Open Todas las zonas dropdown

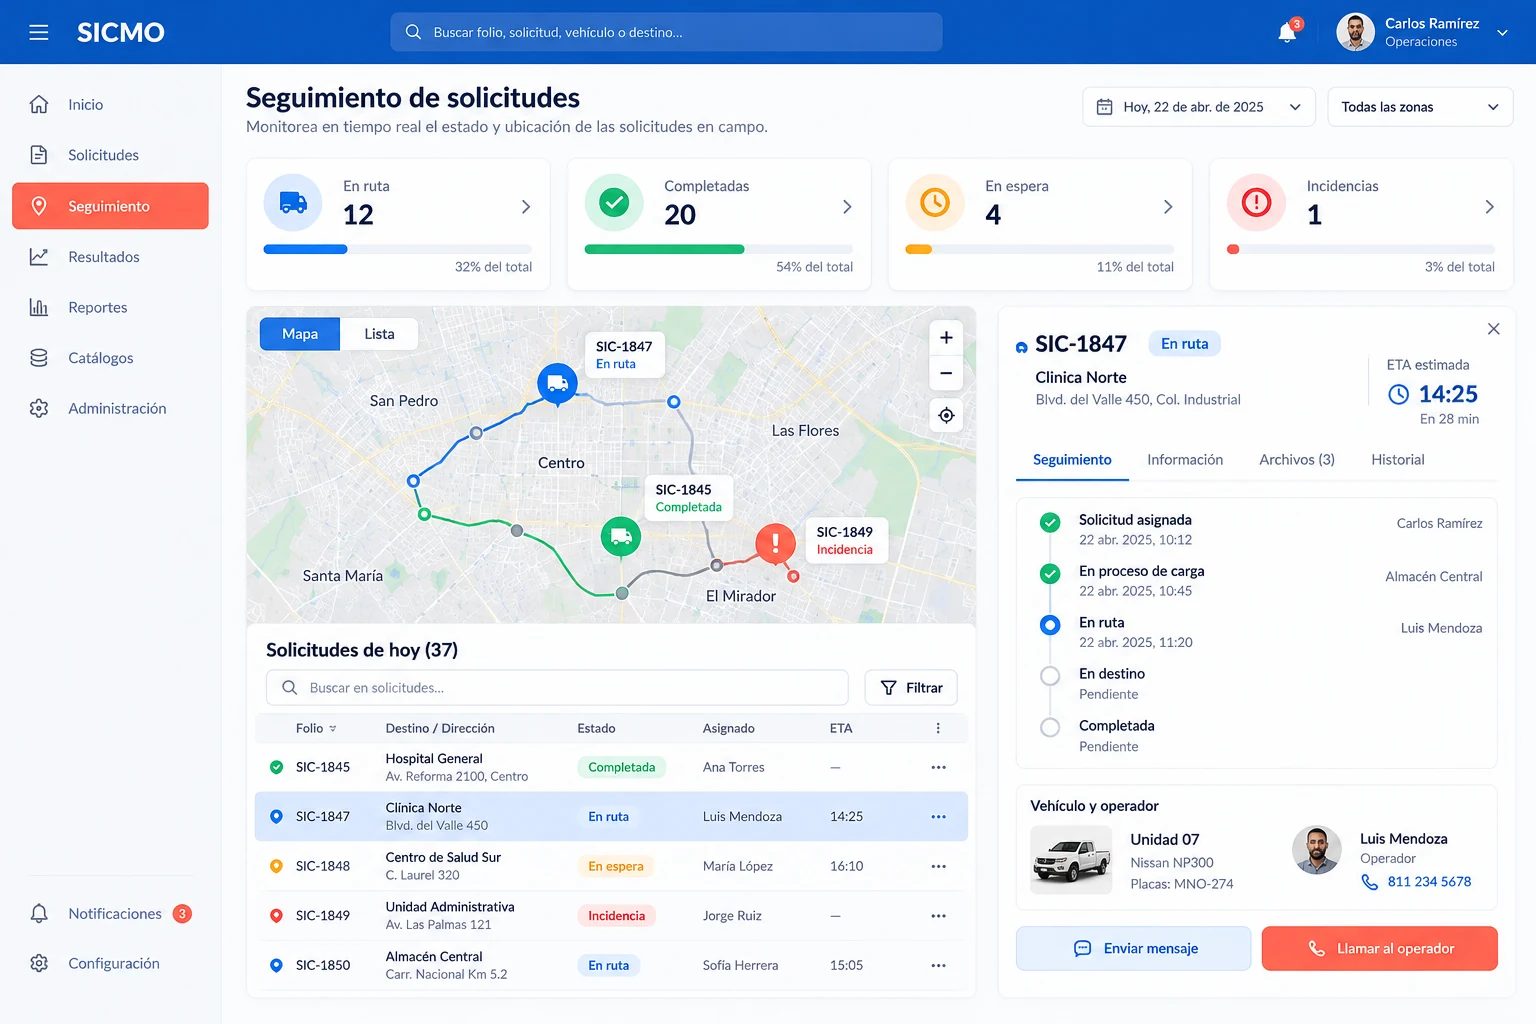(x=1420, y=107)
